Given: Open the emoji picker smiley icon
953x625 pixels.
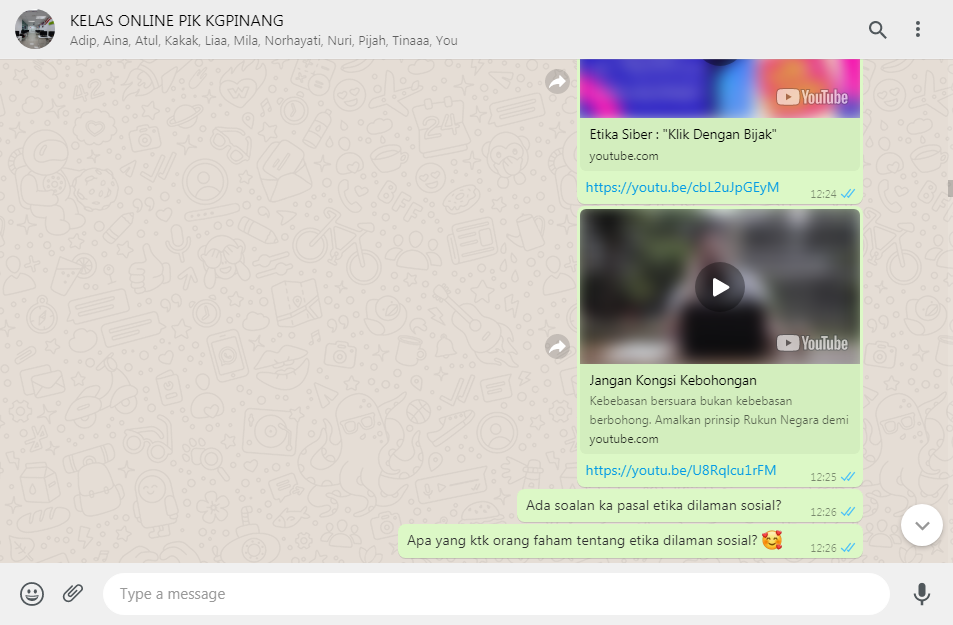Looking at the screenshot, I should pyautogui.click(x=32, y=594).
